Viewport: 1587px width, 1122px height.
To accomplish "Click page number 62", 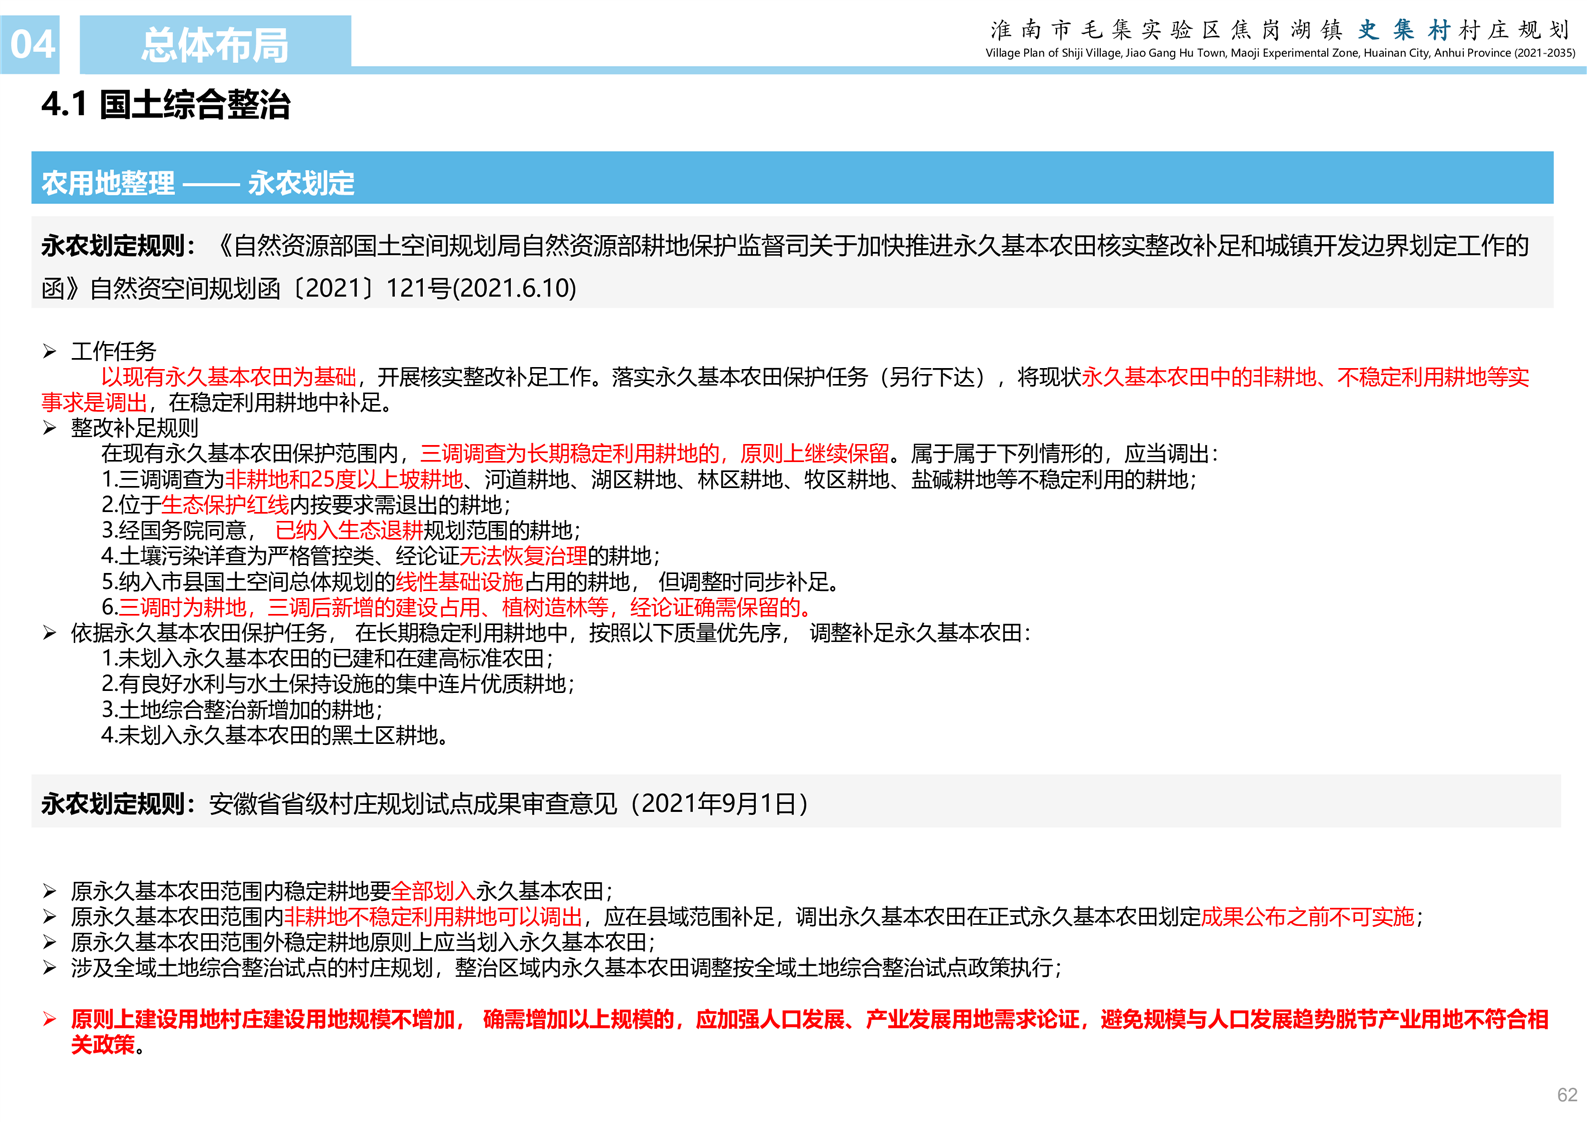I will click(x=1566, y=1095).
